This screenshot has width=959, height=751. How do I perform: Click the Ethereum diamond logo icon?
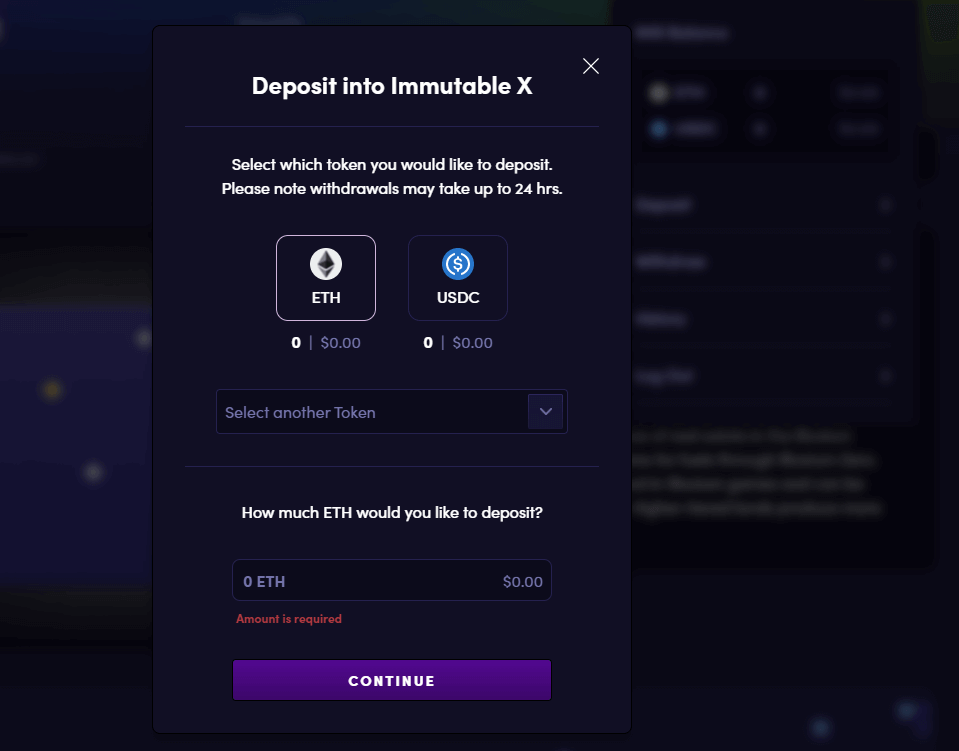pos(325,264)
